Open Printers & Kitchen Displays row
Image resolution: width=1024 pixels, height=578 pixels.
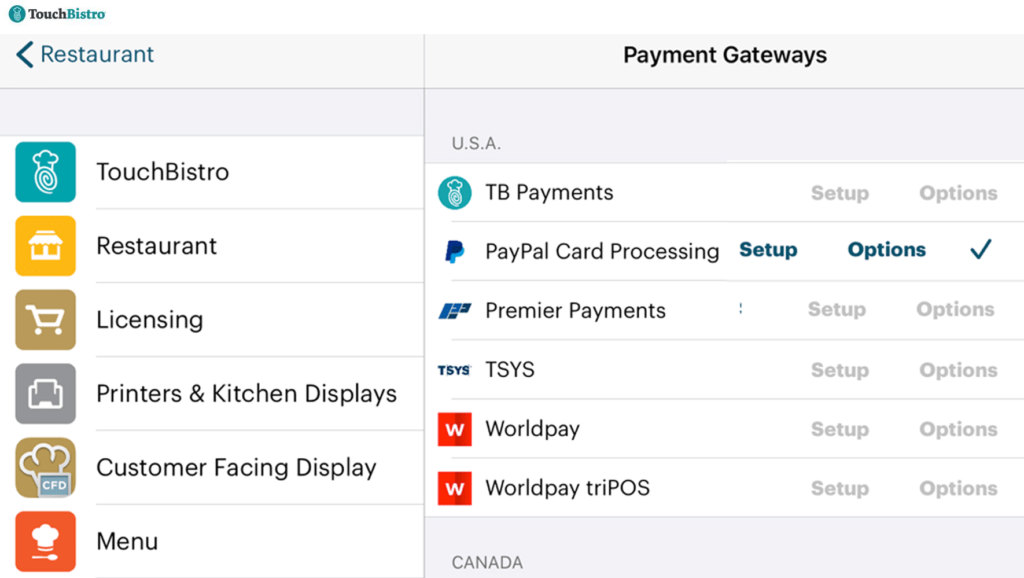coord(212,393)
